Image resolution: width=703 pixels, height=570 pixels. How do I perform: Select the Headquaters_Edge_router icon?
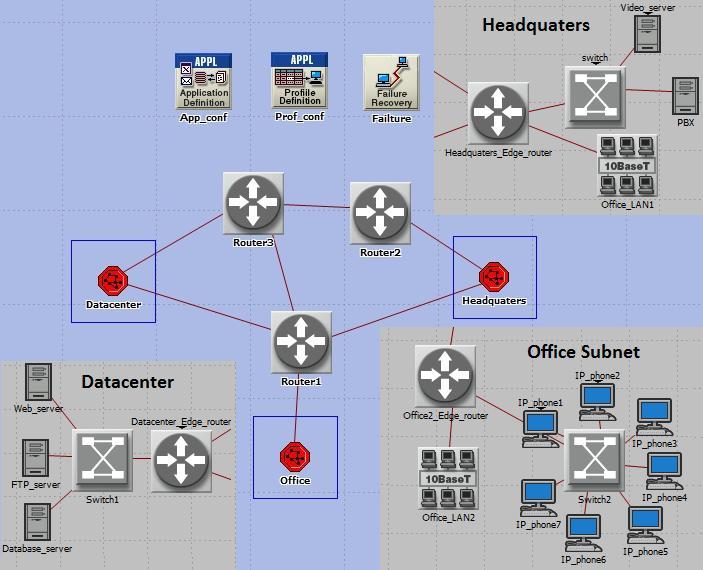(x=498, y=112)
